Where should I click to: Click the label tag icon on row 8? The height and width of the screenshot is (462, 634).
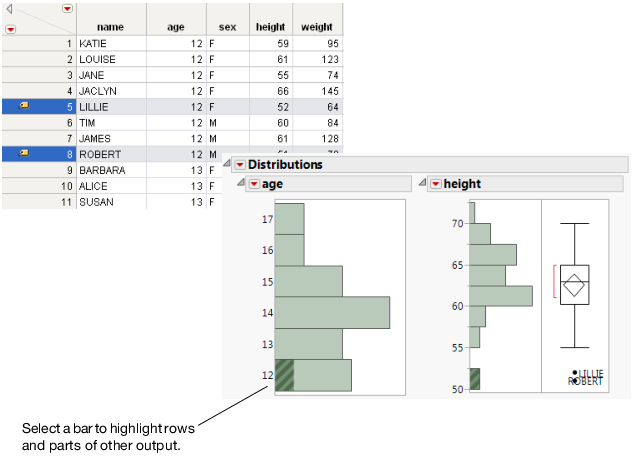click(25, 153)
